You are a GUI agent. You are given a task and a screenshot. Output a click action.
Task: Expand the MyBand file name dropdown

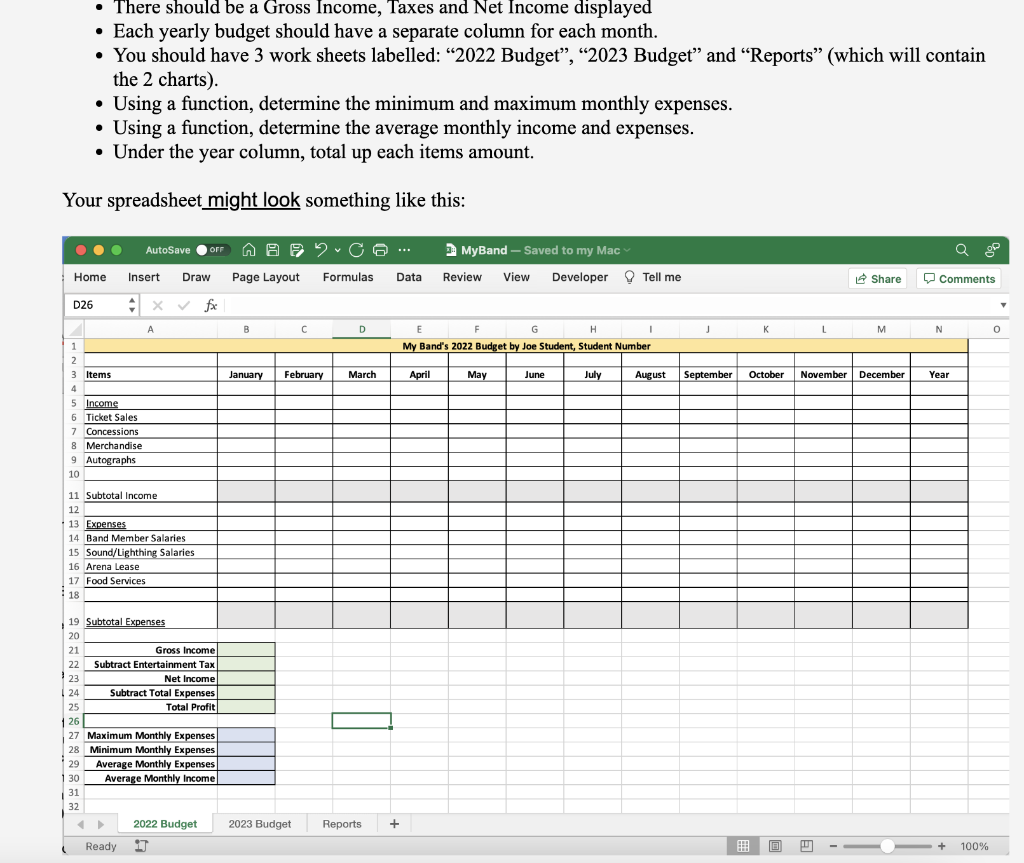(628, 250)
